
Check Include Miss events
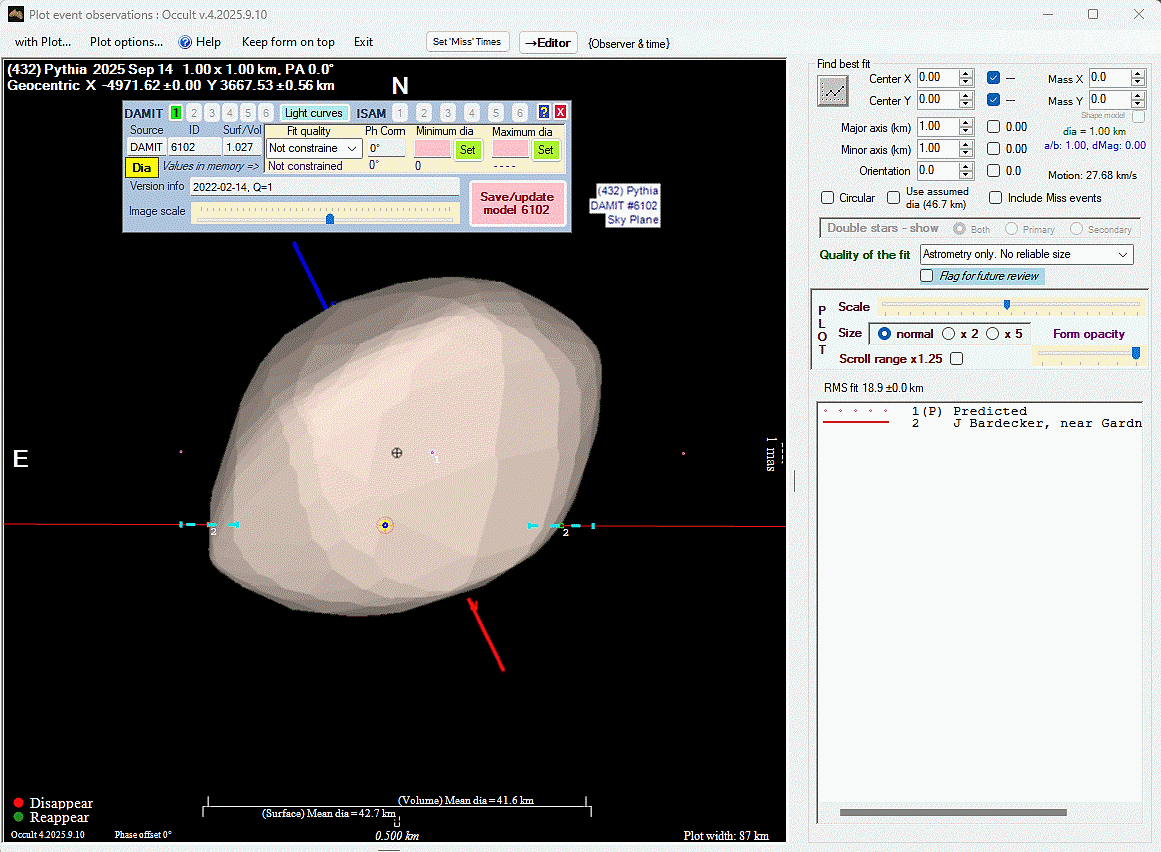point(996,198)
